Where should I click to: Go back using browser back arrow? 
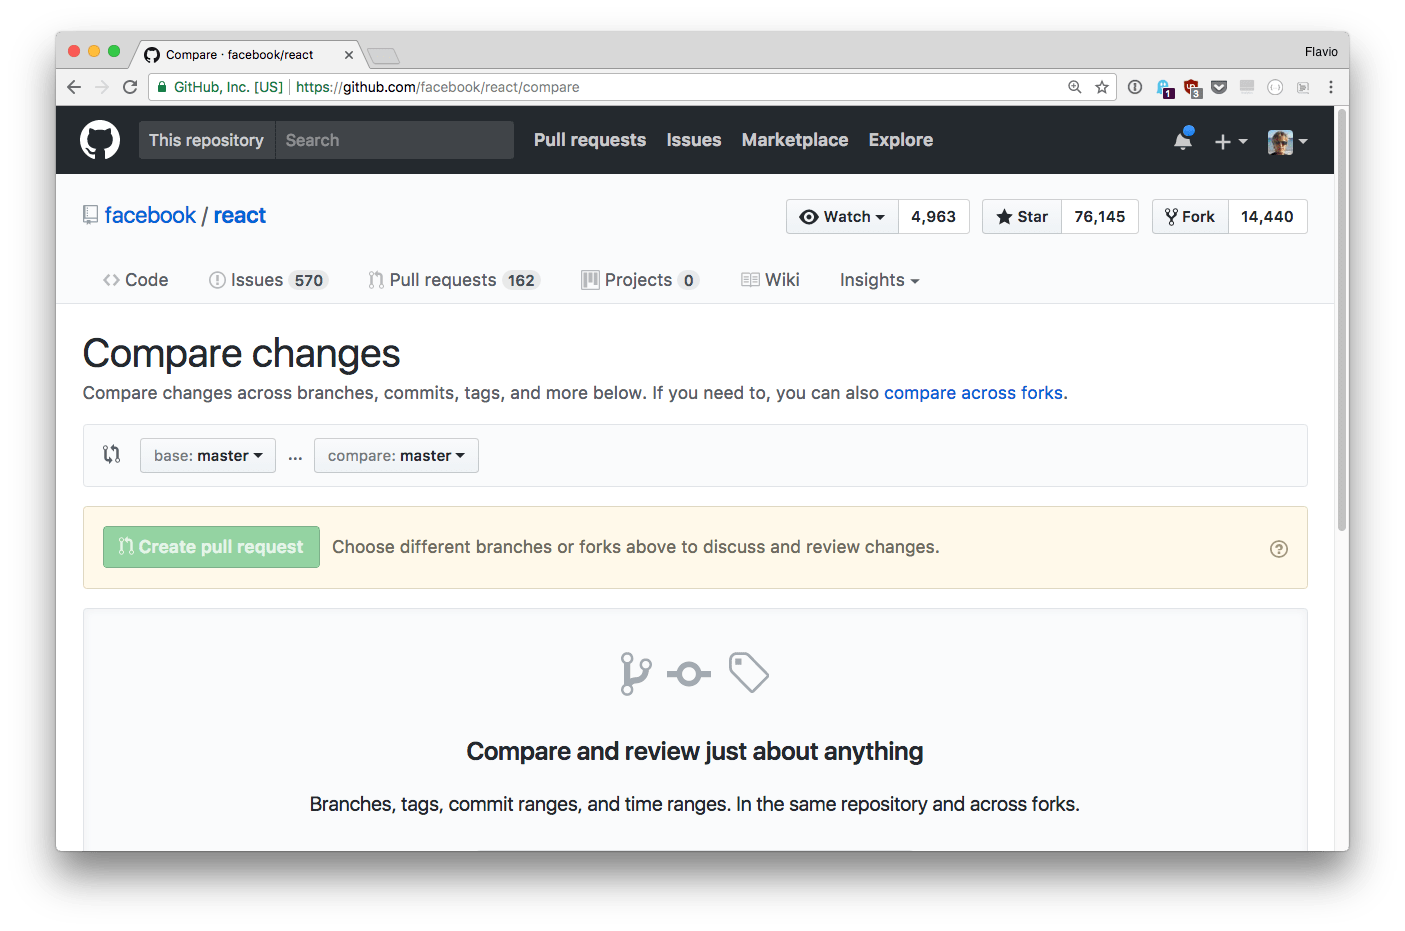tap(74, 87)
